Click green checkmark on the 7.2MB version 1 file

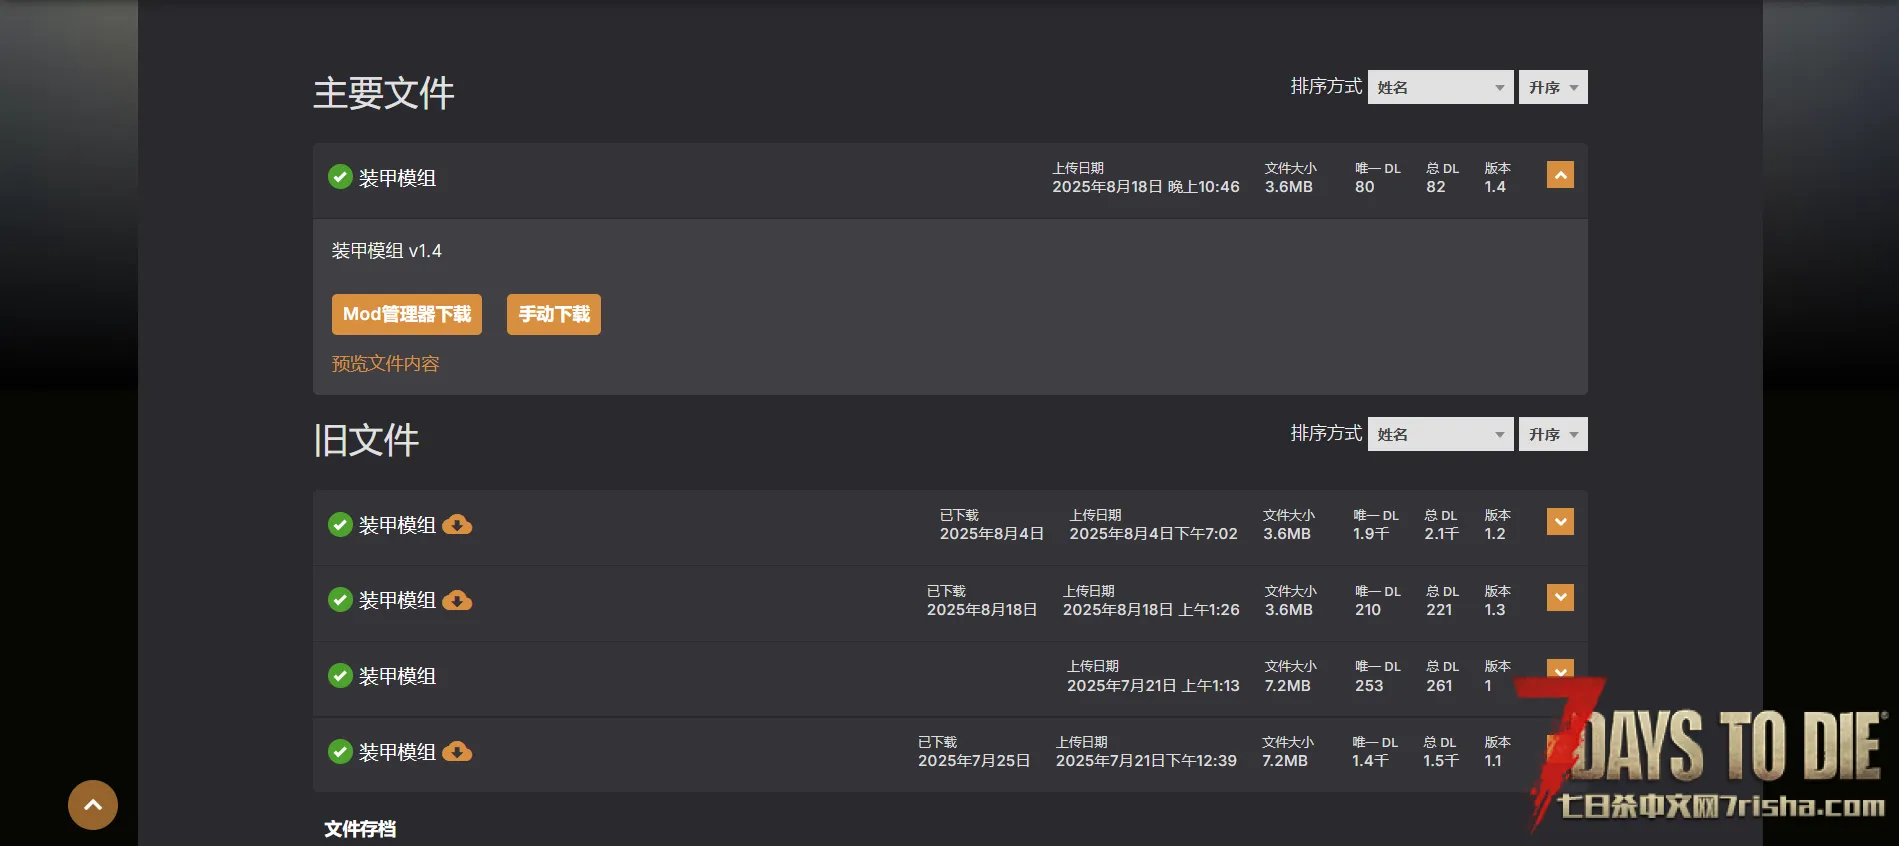click(340, 676)
